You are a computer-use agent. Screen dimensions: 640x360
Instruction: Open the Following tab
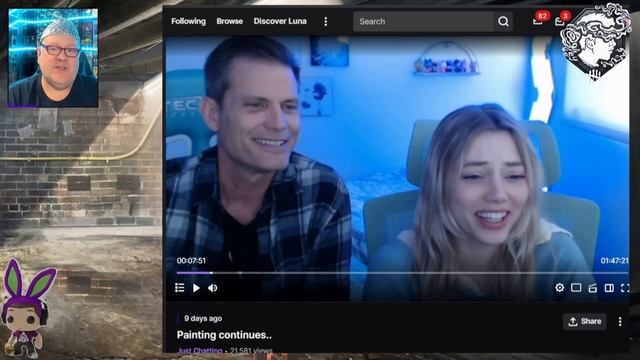point(188,21)
